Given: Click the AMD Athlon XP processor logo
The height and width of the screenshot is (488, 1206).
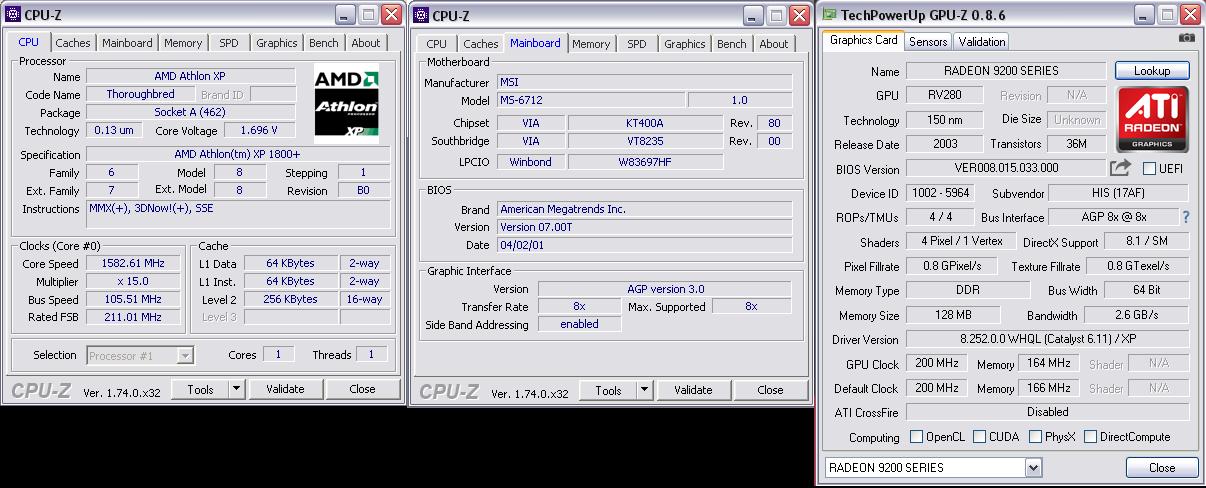Looking at the screenshot, I should coord(346,104).
